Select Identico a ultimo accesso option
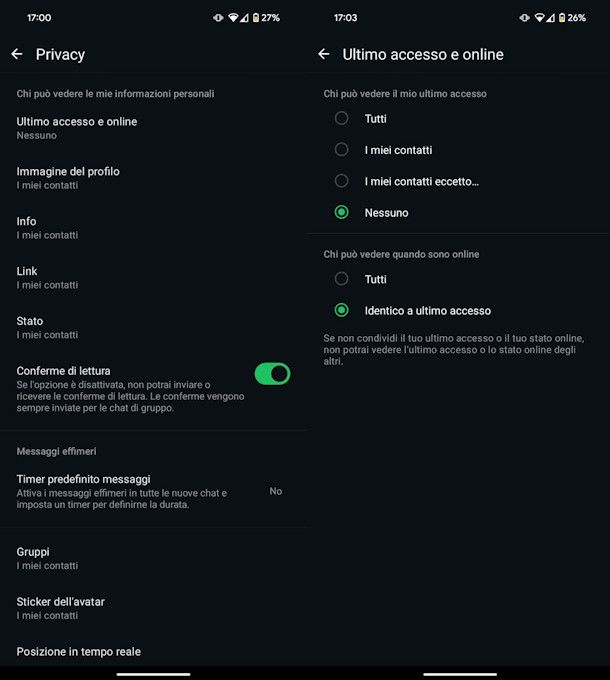The width and height of the screenshot is (610, 680). [342, 310]
